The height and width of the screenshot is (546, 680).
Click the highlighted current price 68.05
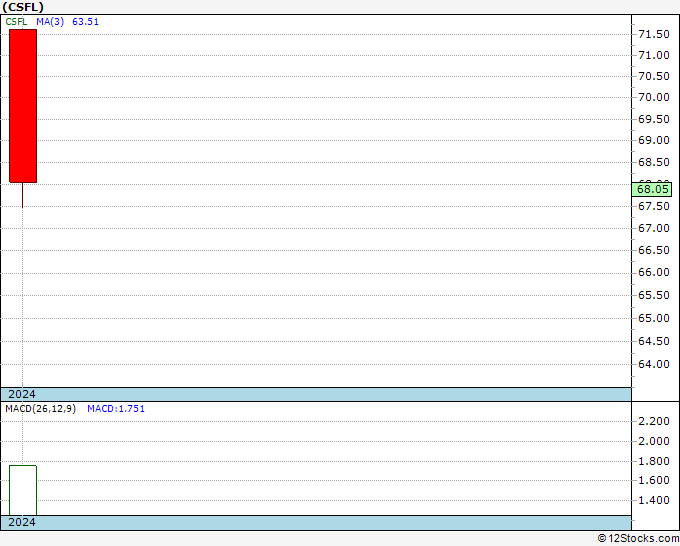click(x=652, y=190)
